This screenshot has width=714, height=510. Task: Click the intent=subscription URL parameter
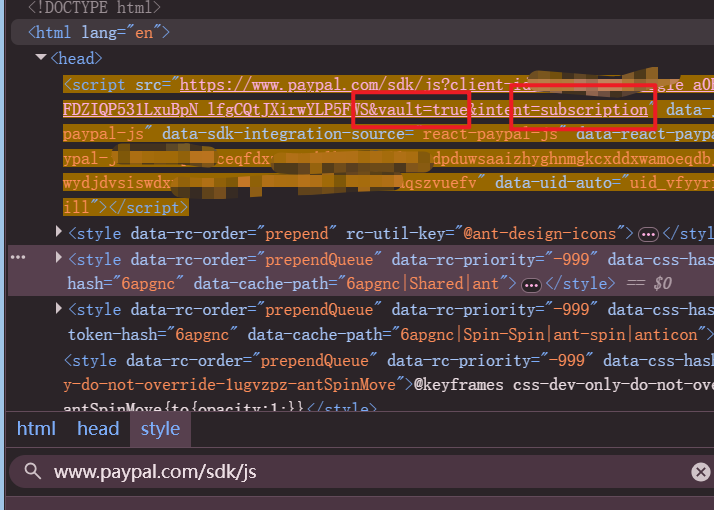click(x=563, y=110)
